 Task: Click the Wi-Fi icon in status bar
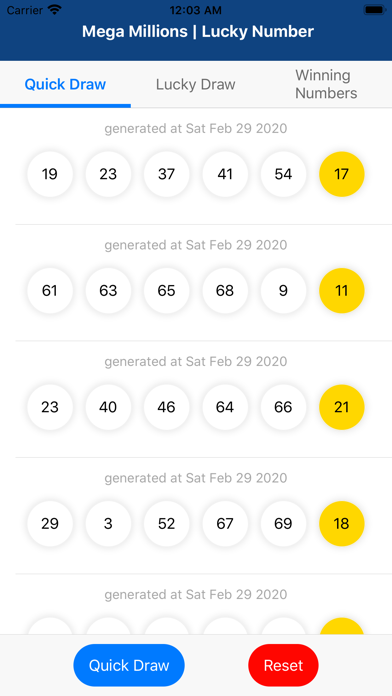55,10
